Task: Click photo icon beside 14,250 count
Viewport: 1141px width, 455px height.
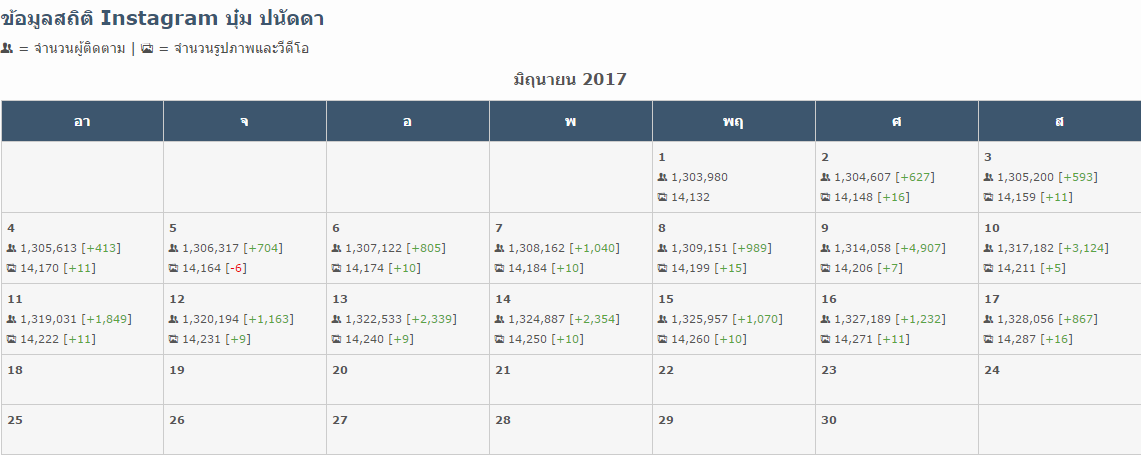Action: (499, 339)
